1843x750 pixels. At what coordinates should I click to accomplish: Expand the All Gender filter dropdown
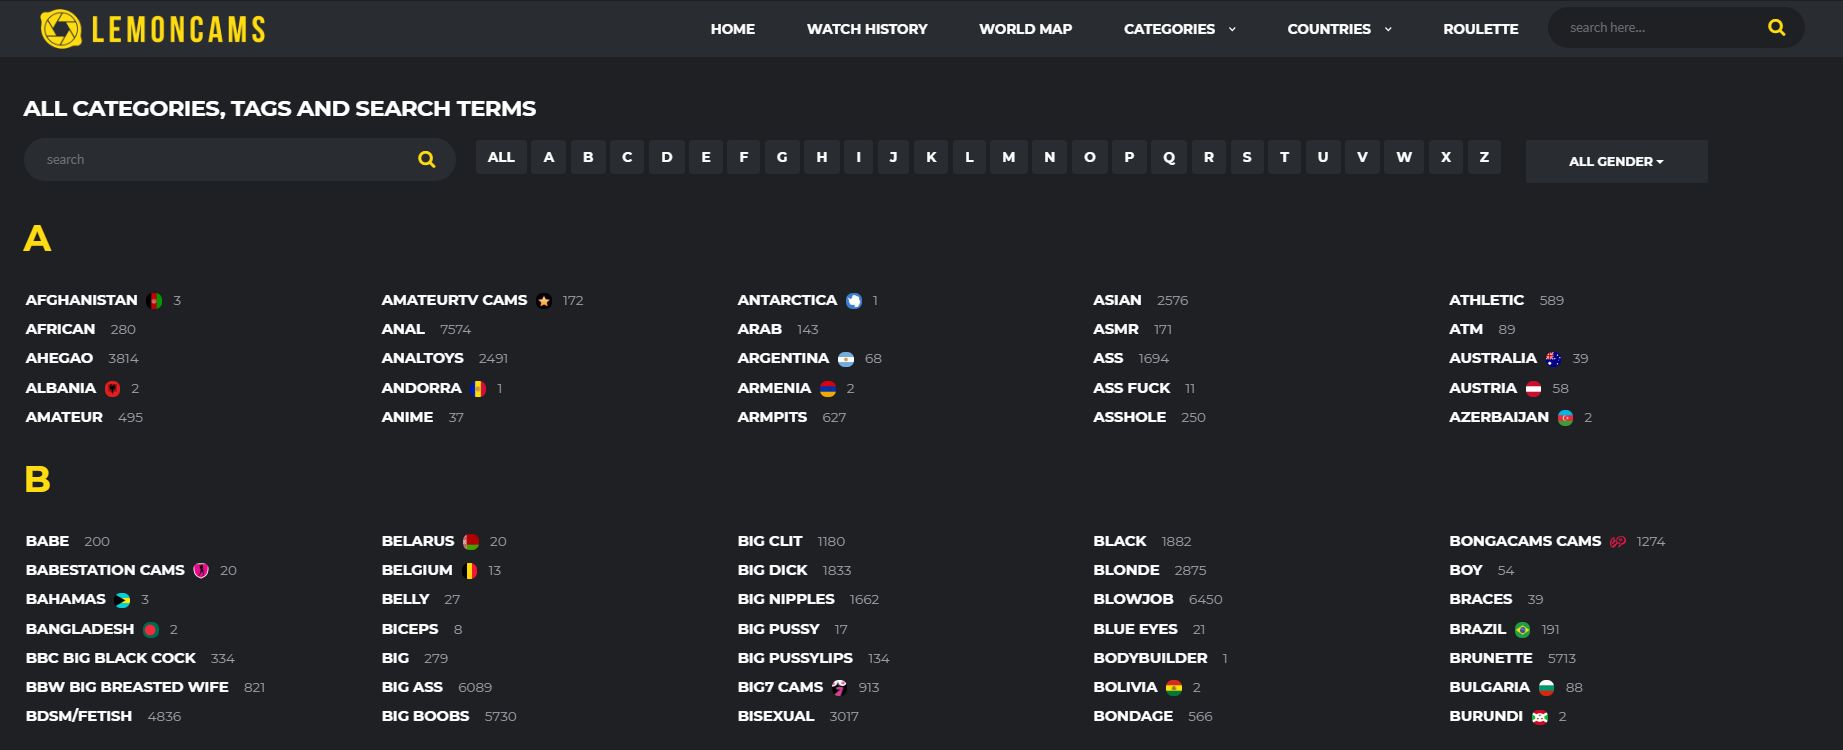1616,161
